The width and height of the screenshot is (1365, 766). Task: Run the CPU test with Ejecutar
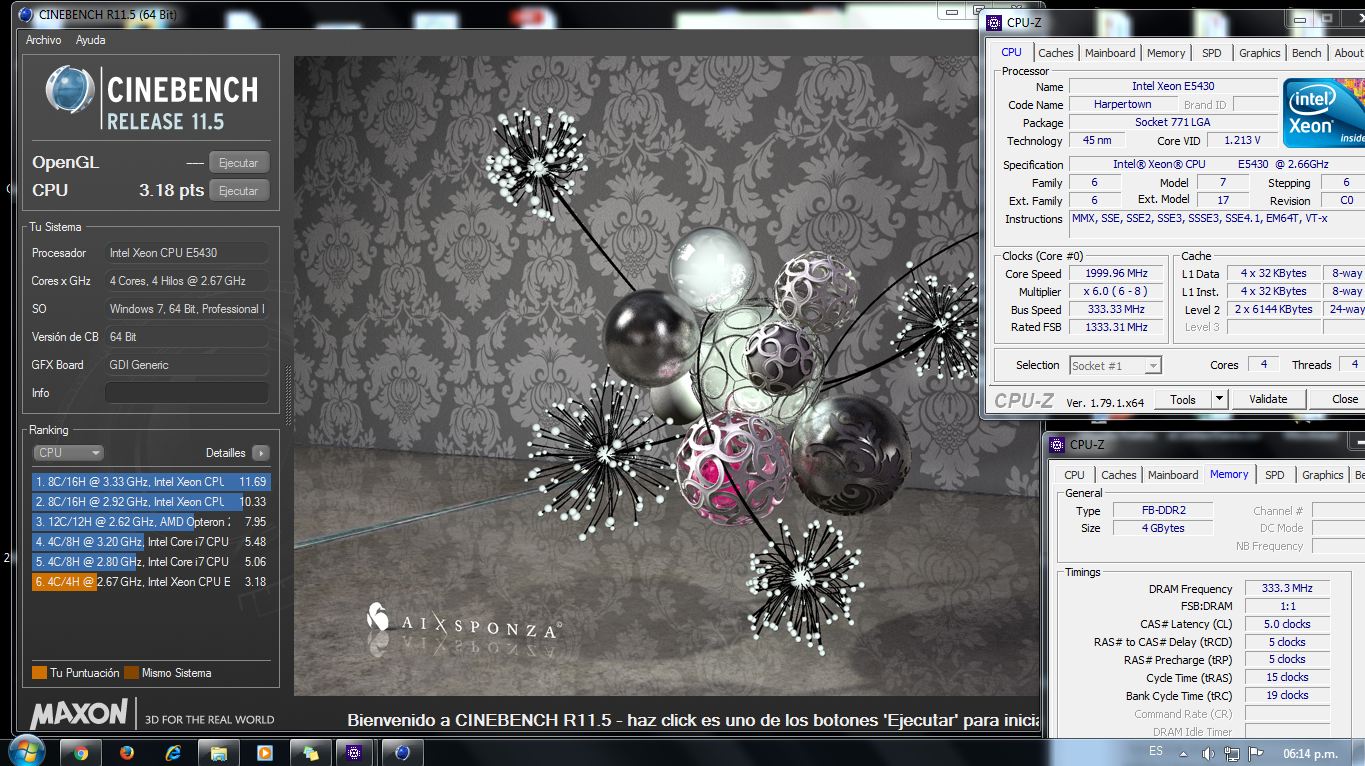click(239, 191)
